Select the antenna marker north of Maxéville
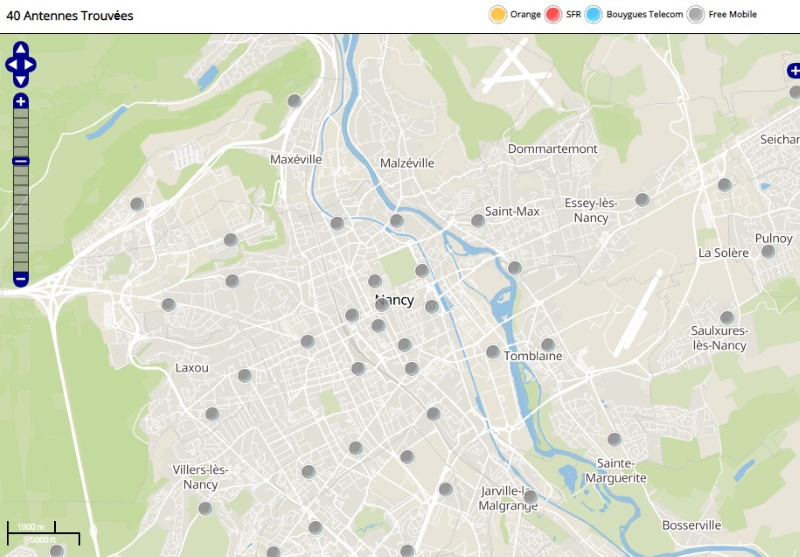The height and width of the screenshot is (557, 800). tap(295, 101)
